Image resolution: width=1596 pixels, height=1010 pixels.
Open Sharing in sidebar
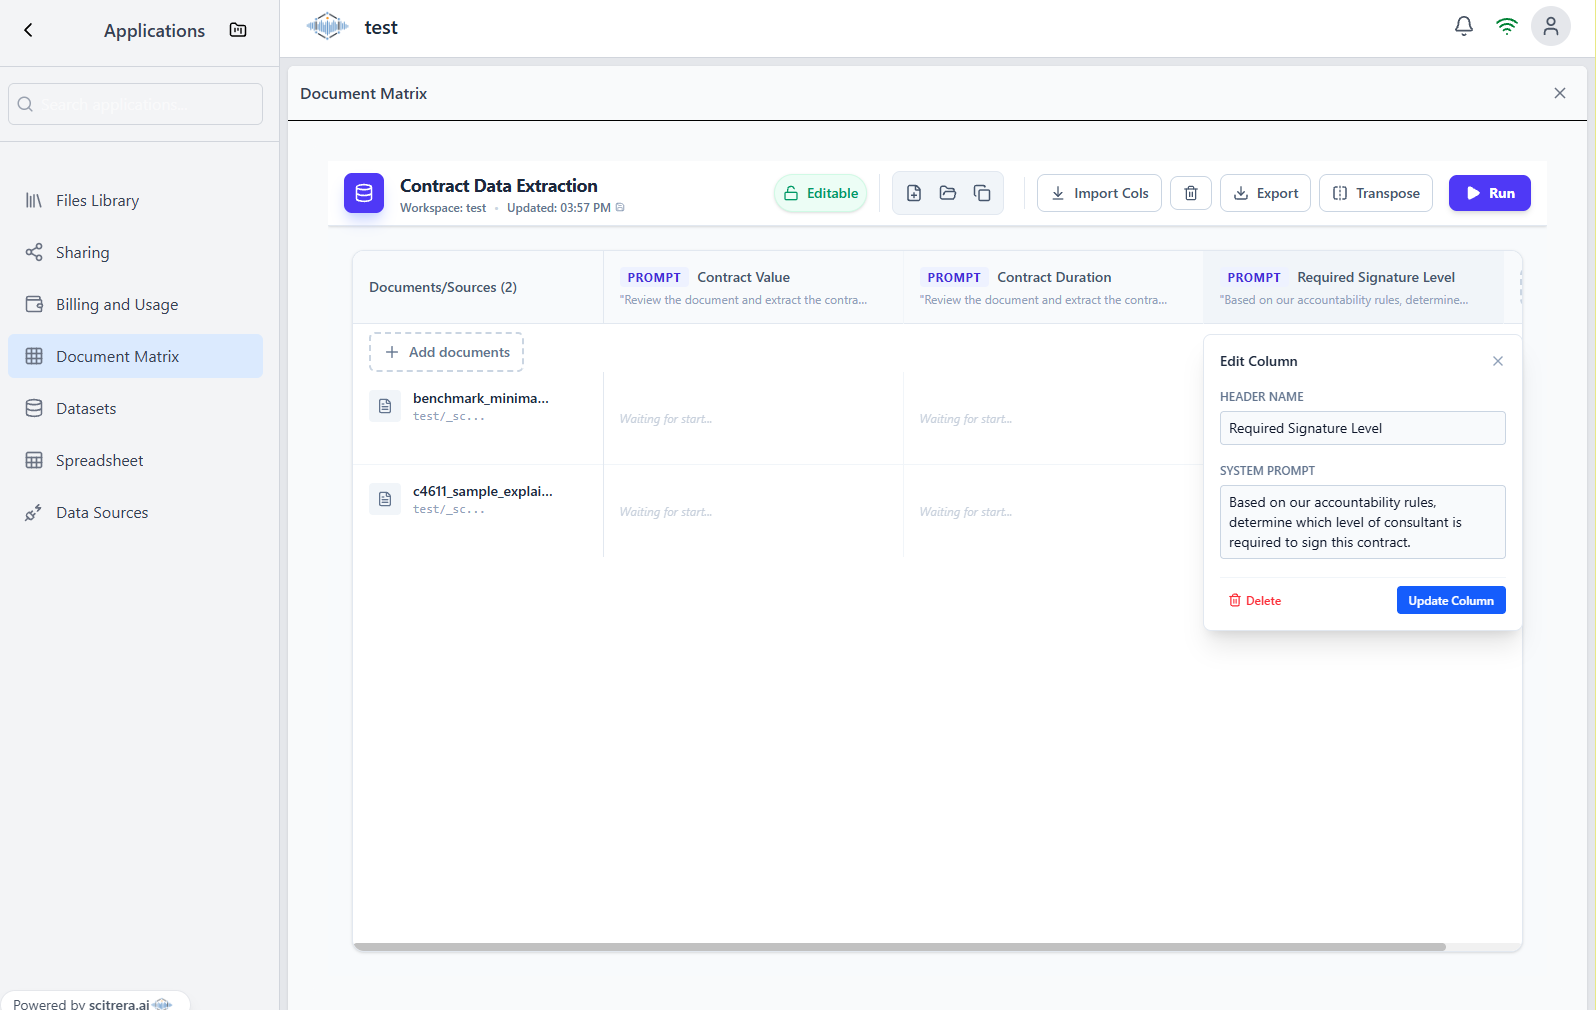[x=135, y=252]
